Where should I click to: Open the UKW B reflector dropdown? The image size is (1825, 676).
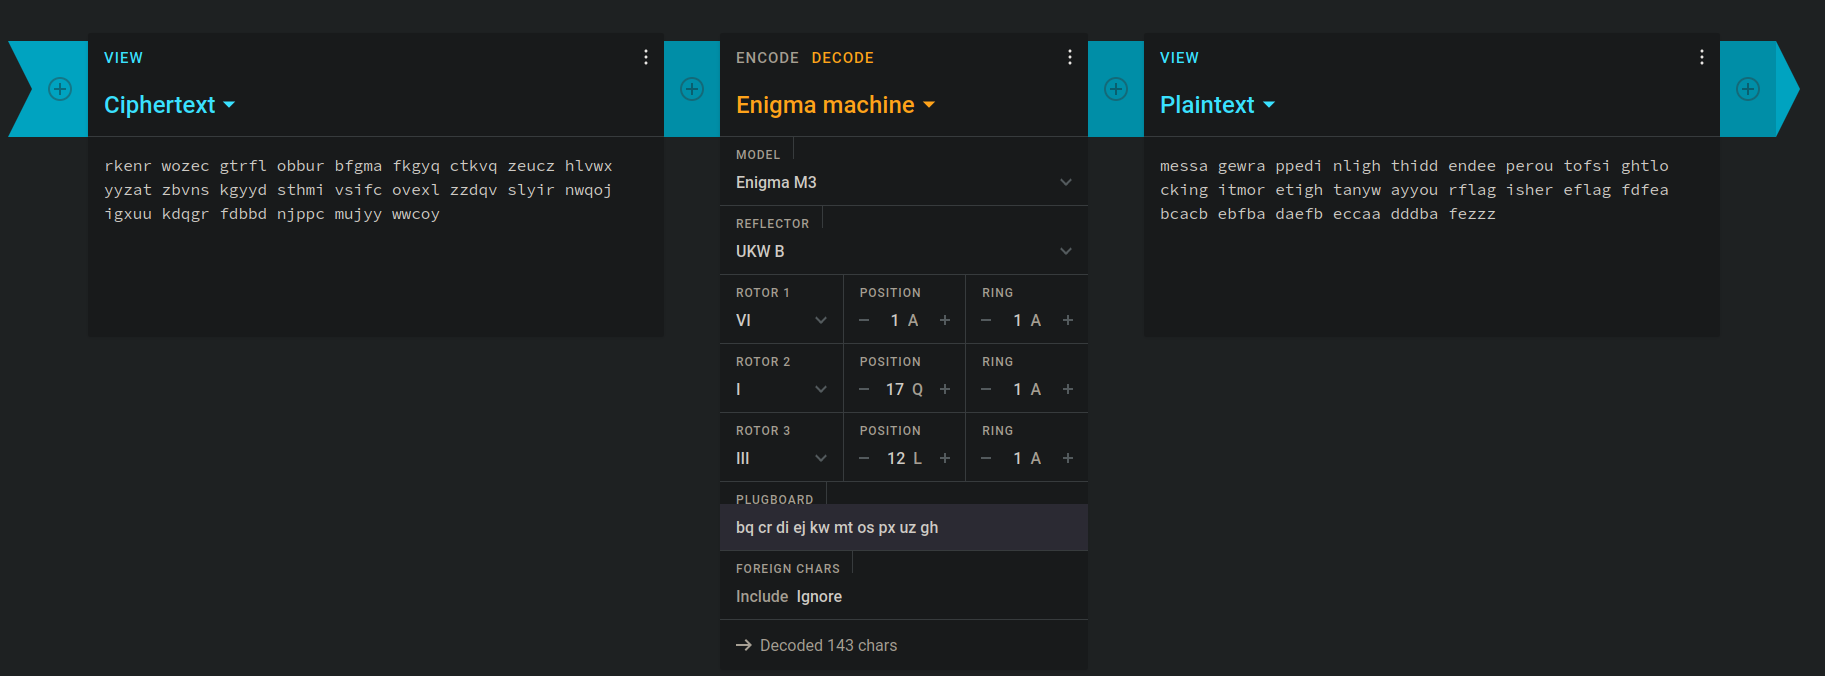903,251
